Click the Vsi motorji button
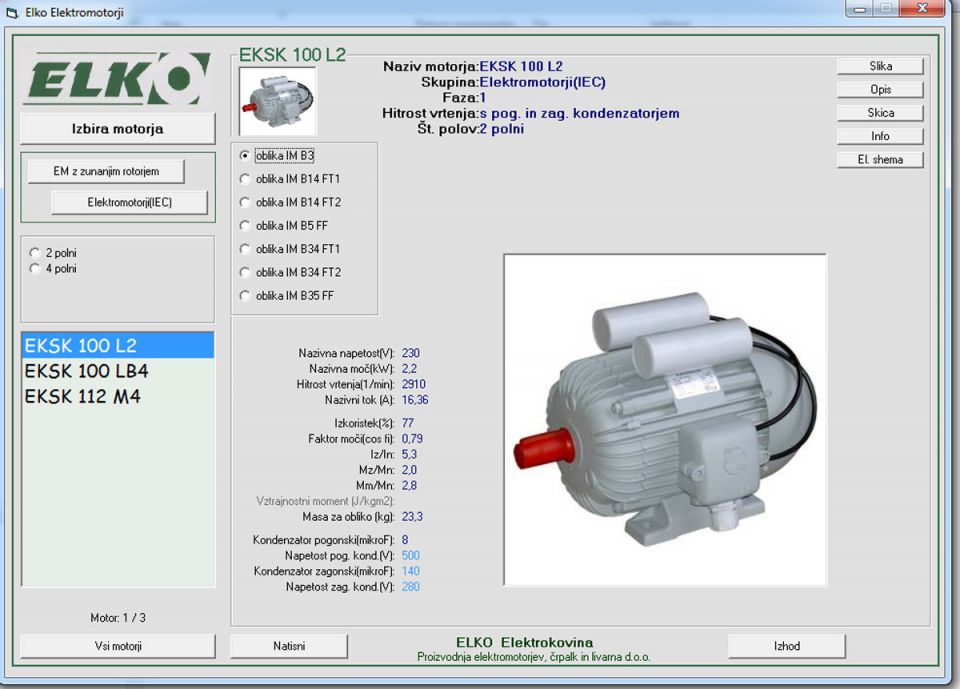This screenshot has height=689, width=960. pyautogui.click(x=118, y=646)
